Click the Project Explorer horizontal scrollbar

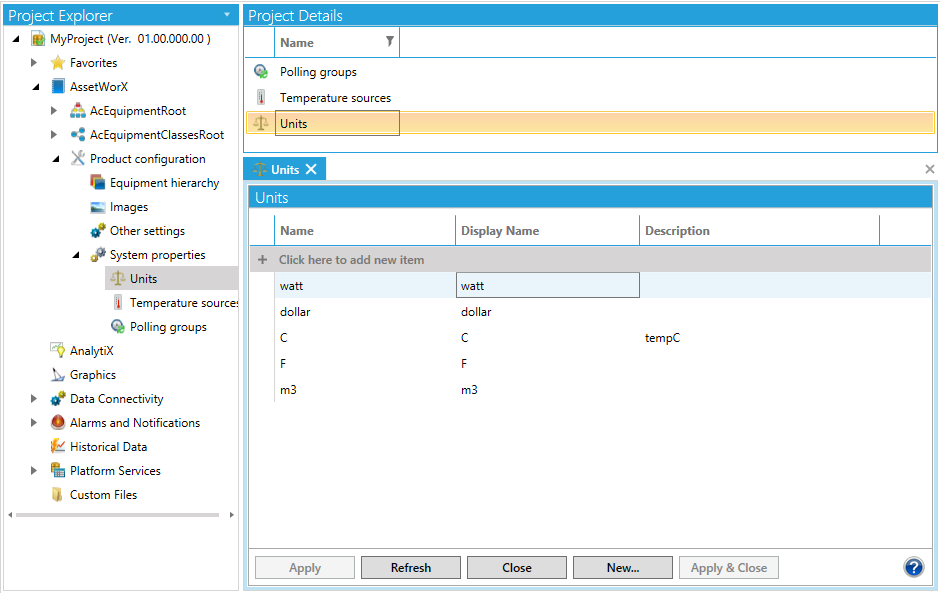coord(118,515)
